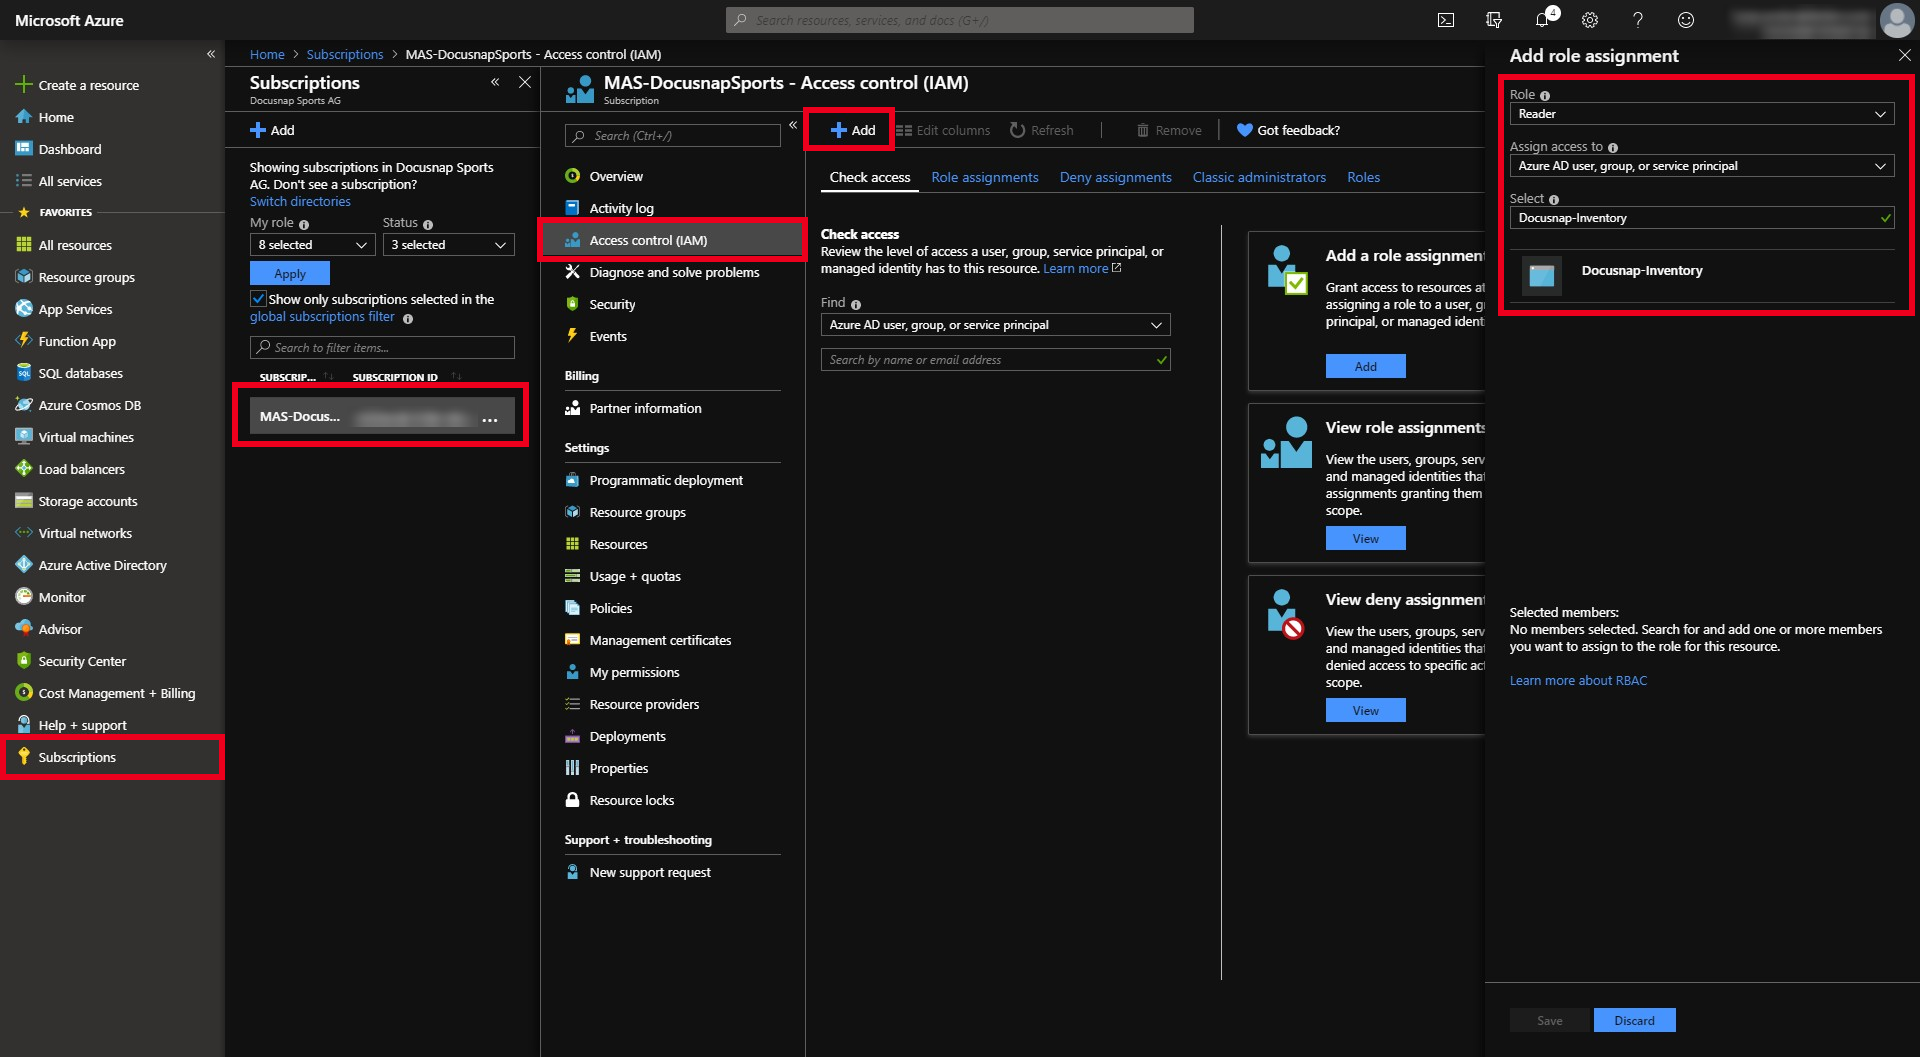The height and width of the screenshot is (1057, 1920).
Task: Click Subscriptions breadcrumb link
Action: 345,54
